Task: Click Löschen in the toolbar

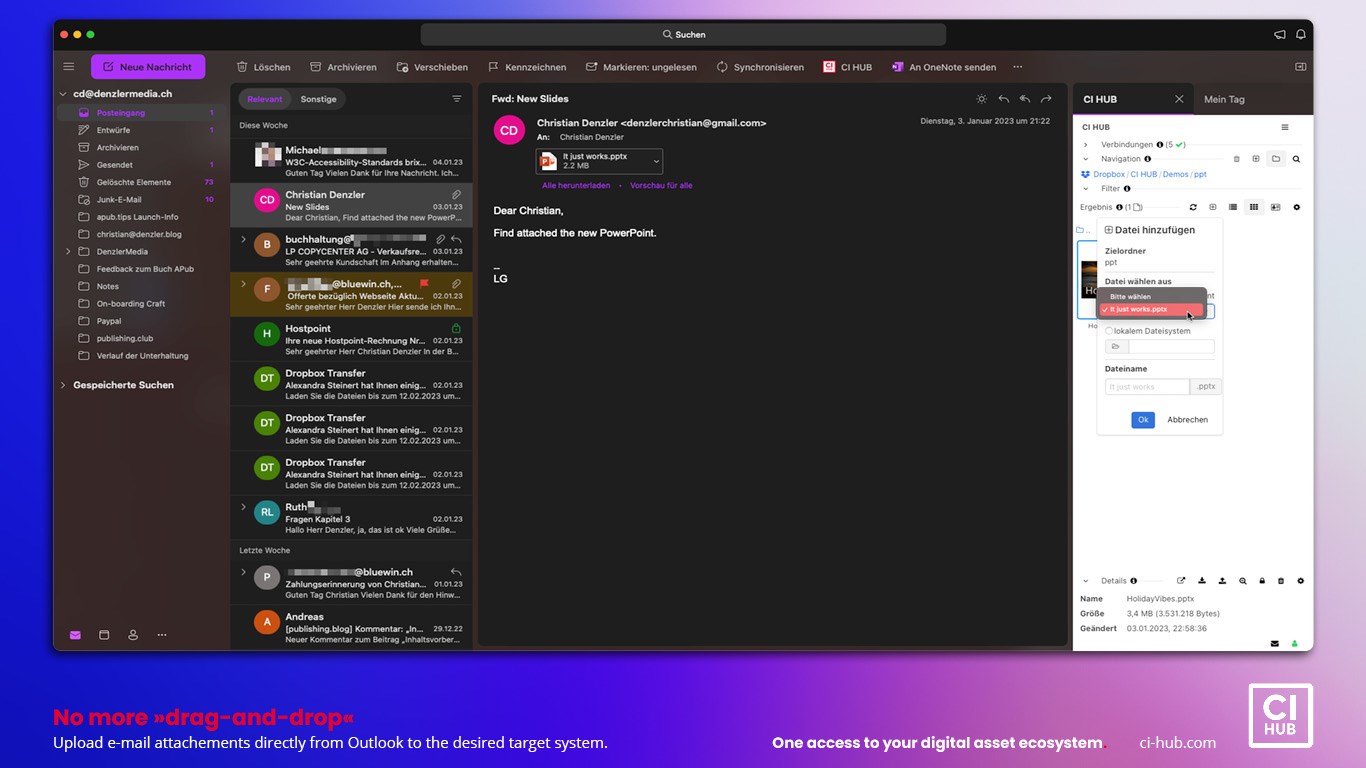Action: tap(263, 67)
